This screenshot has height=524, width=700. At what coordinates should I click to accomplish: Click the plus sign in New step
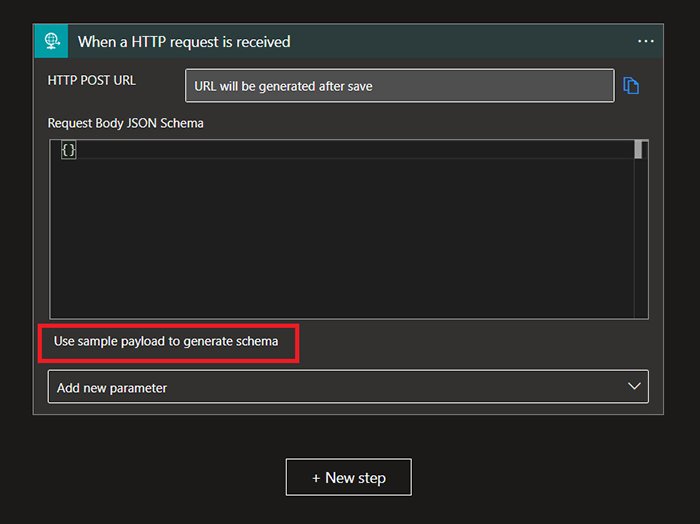coord(316,478)
